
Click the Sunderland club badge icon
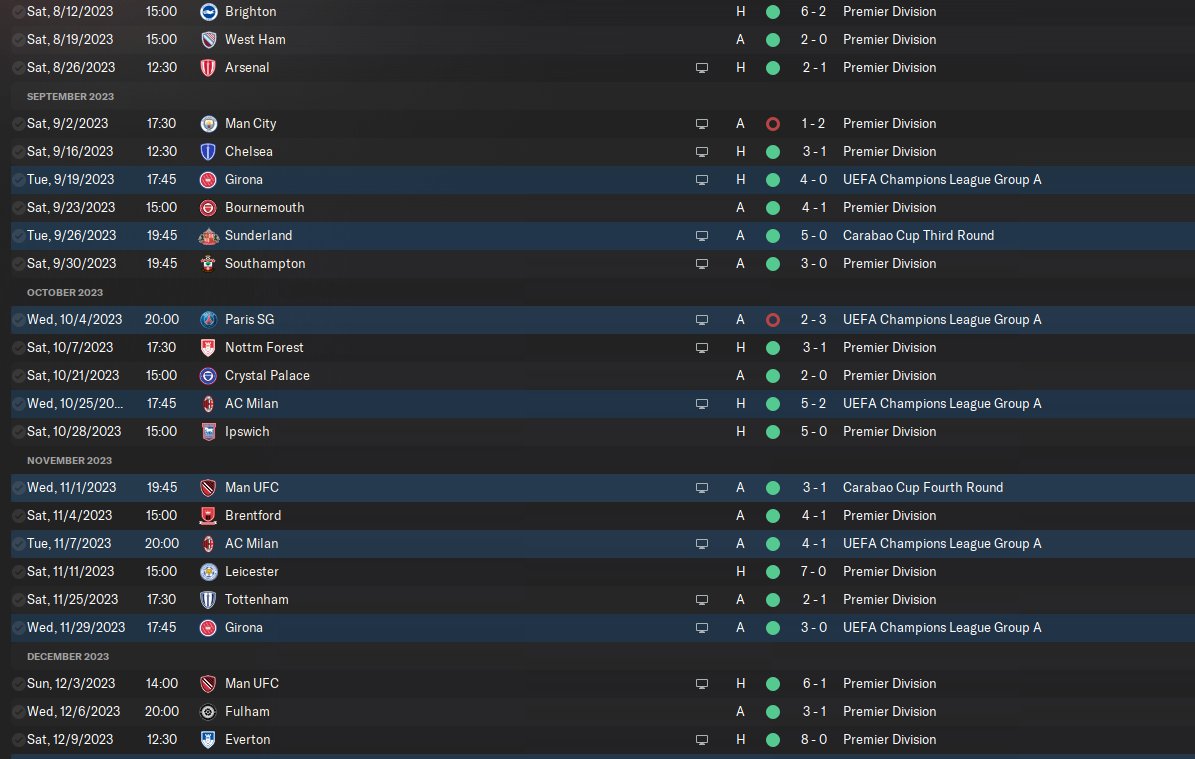click(x=209, y=236)
